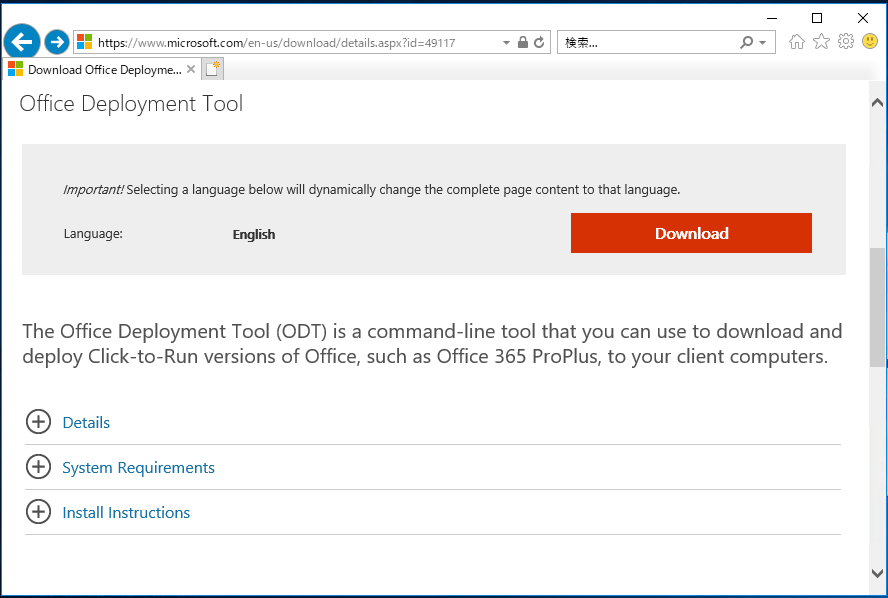The height and width of the screenshot is (598, 888).
Task: Maximize the browser window
Action: click(817, 18)
